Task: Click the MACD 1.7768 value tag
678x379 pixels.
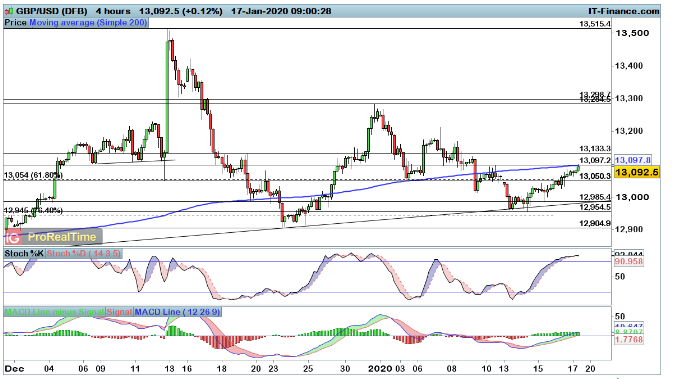Action: tap(629, 340)
